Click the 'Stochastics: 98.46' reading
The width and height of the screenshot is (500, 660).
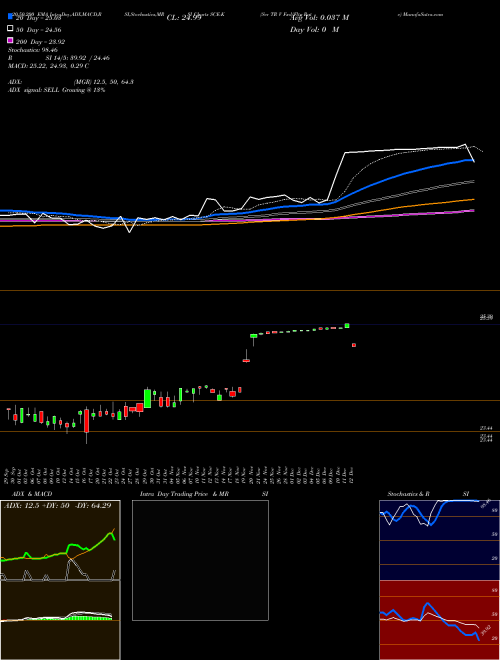click(33, 50)
